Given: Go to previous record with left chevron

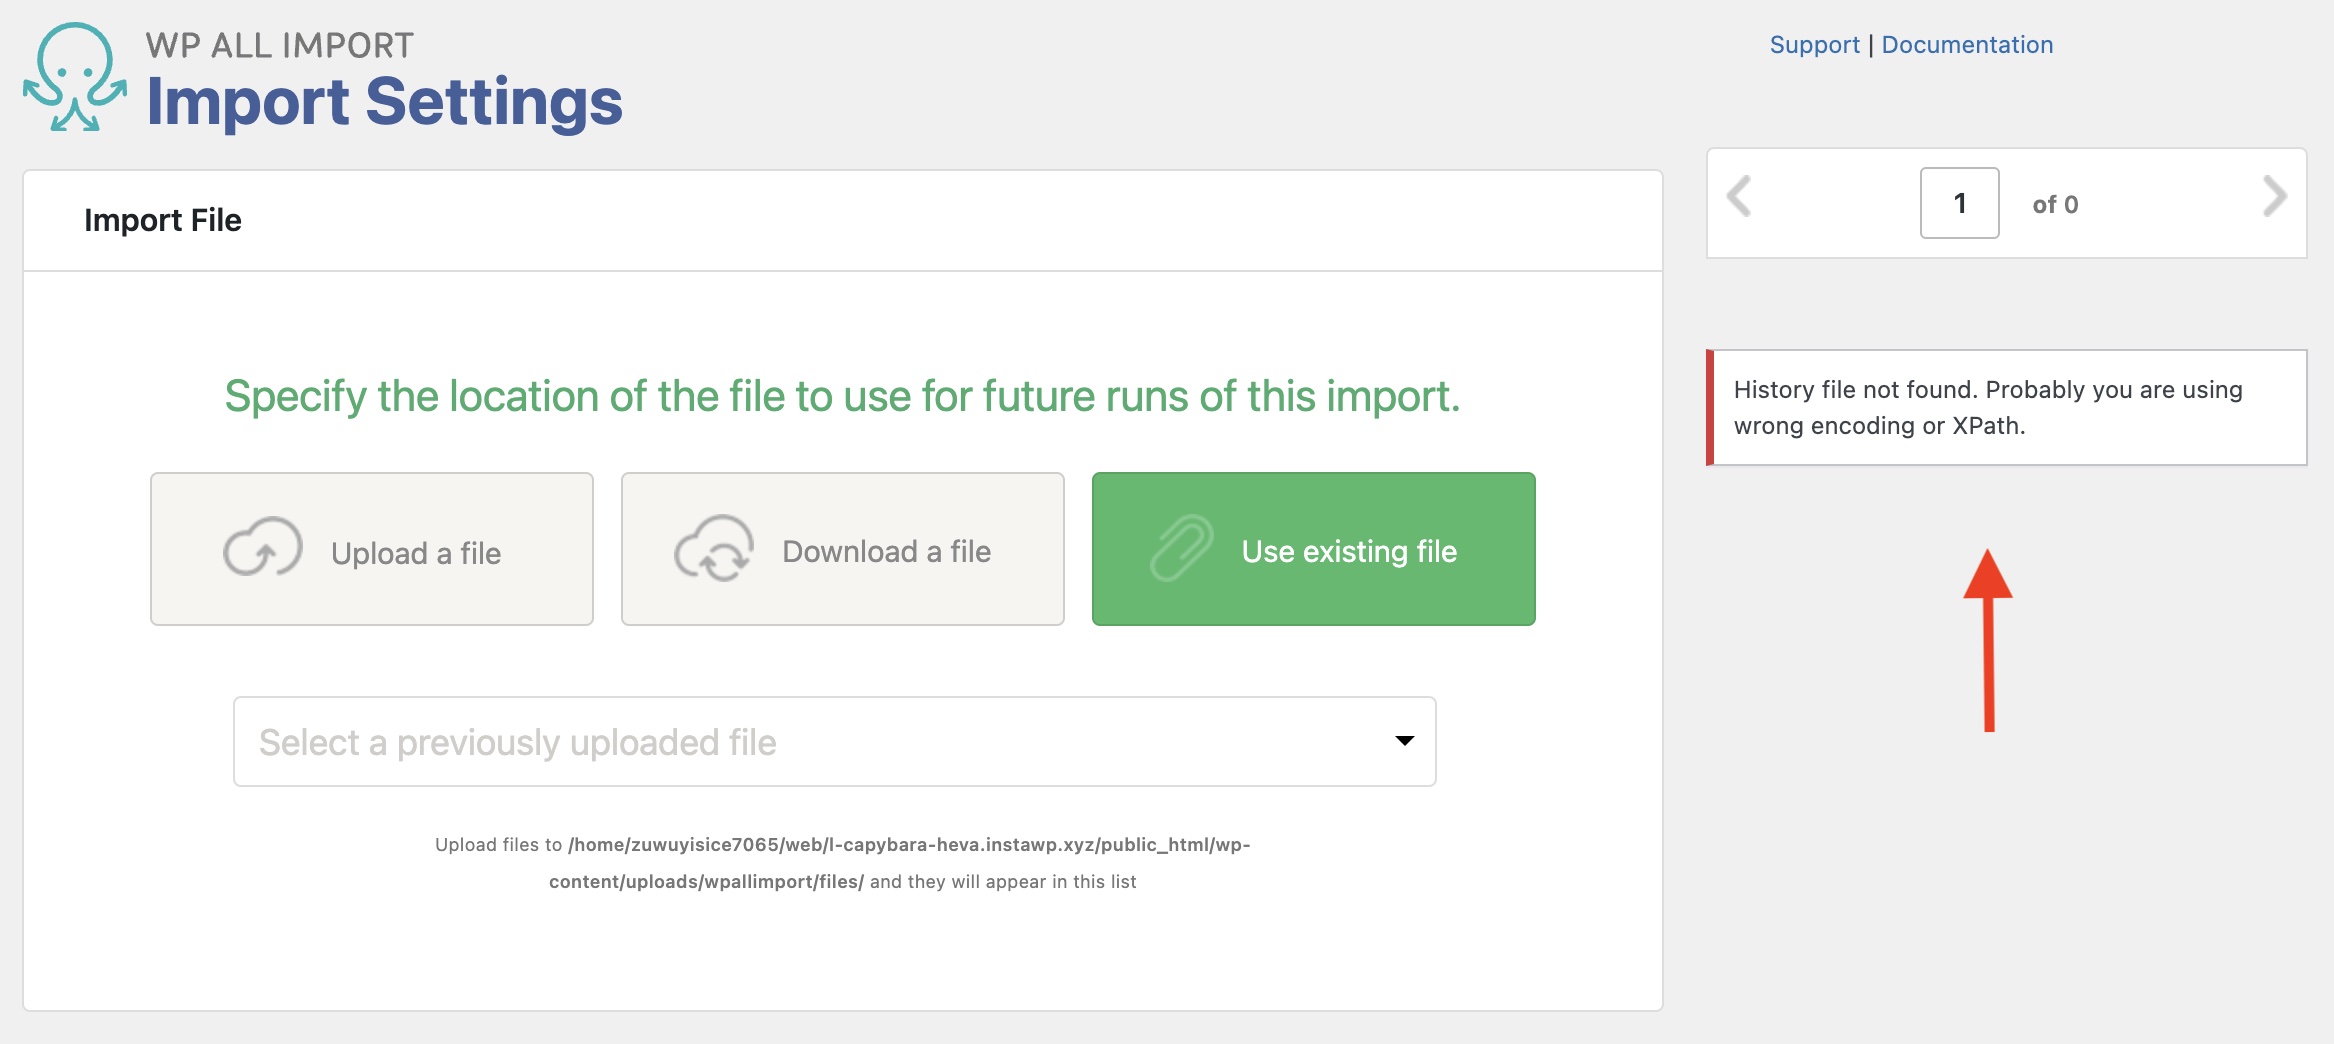Looking at the screenshot, I should (x=1740, y=197).
